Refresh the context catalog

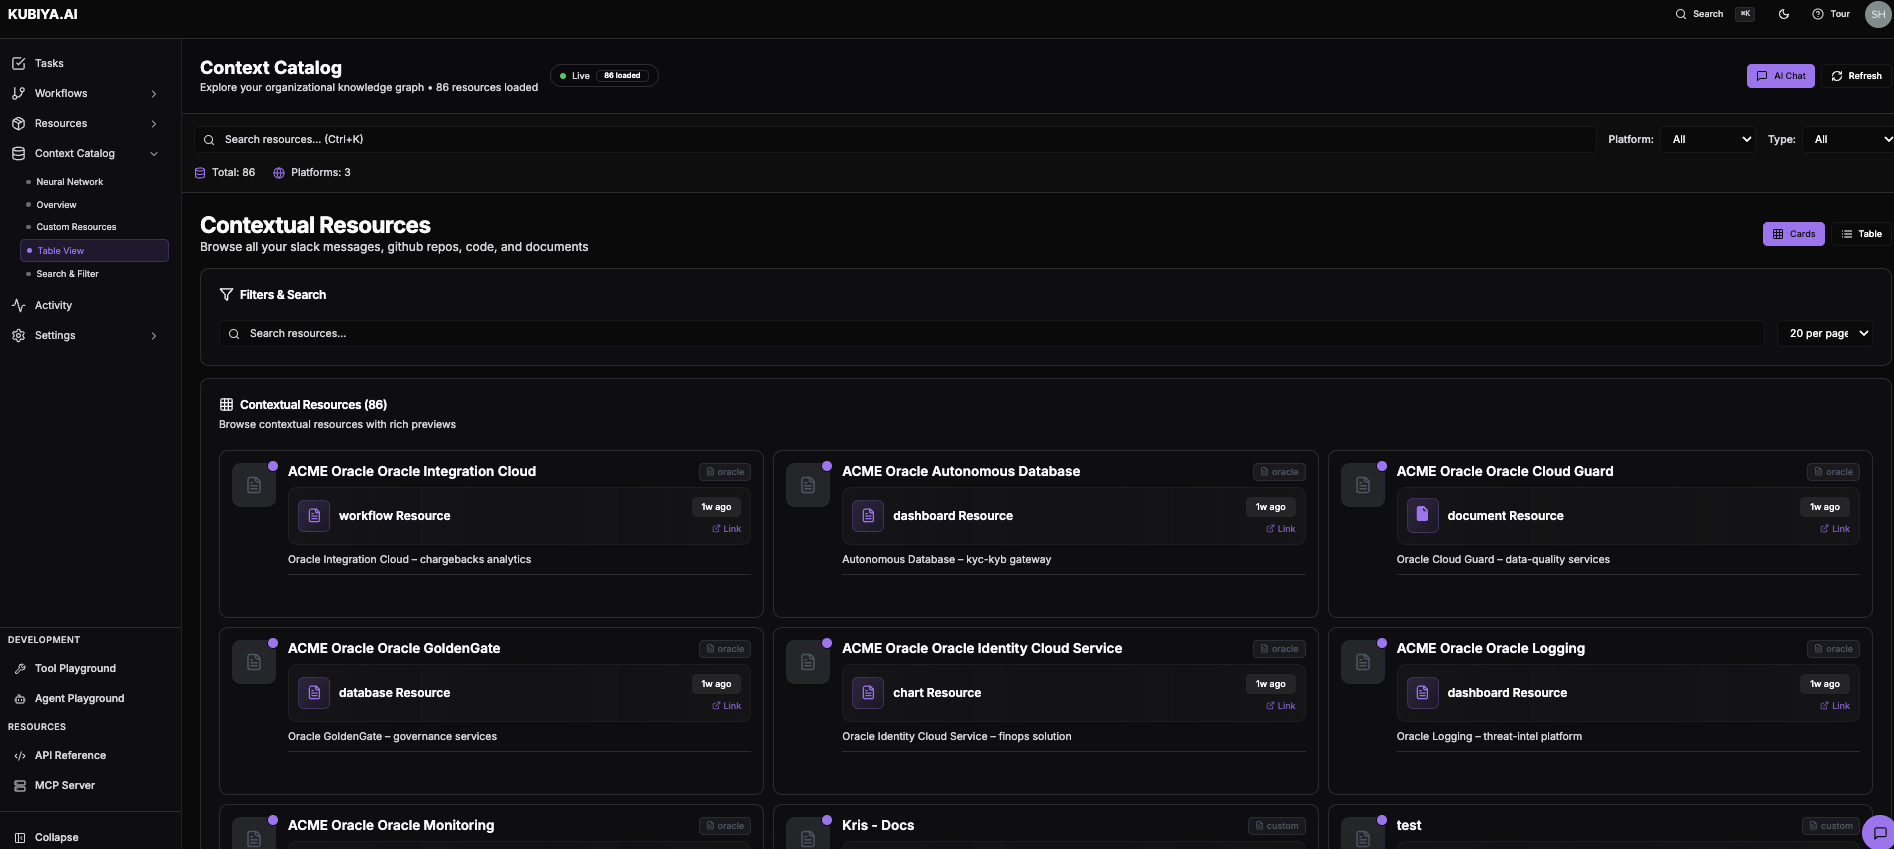[x=1856, y=76]
